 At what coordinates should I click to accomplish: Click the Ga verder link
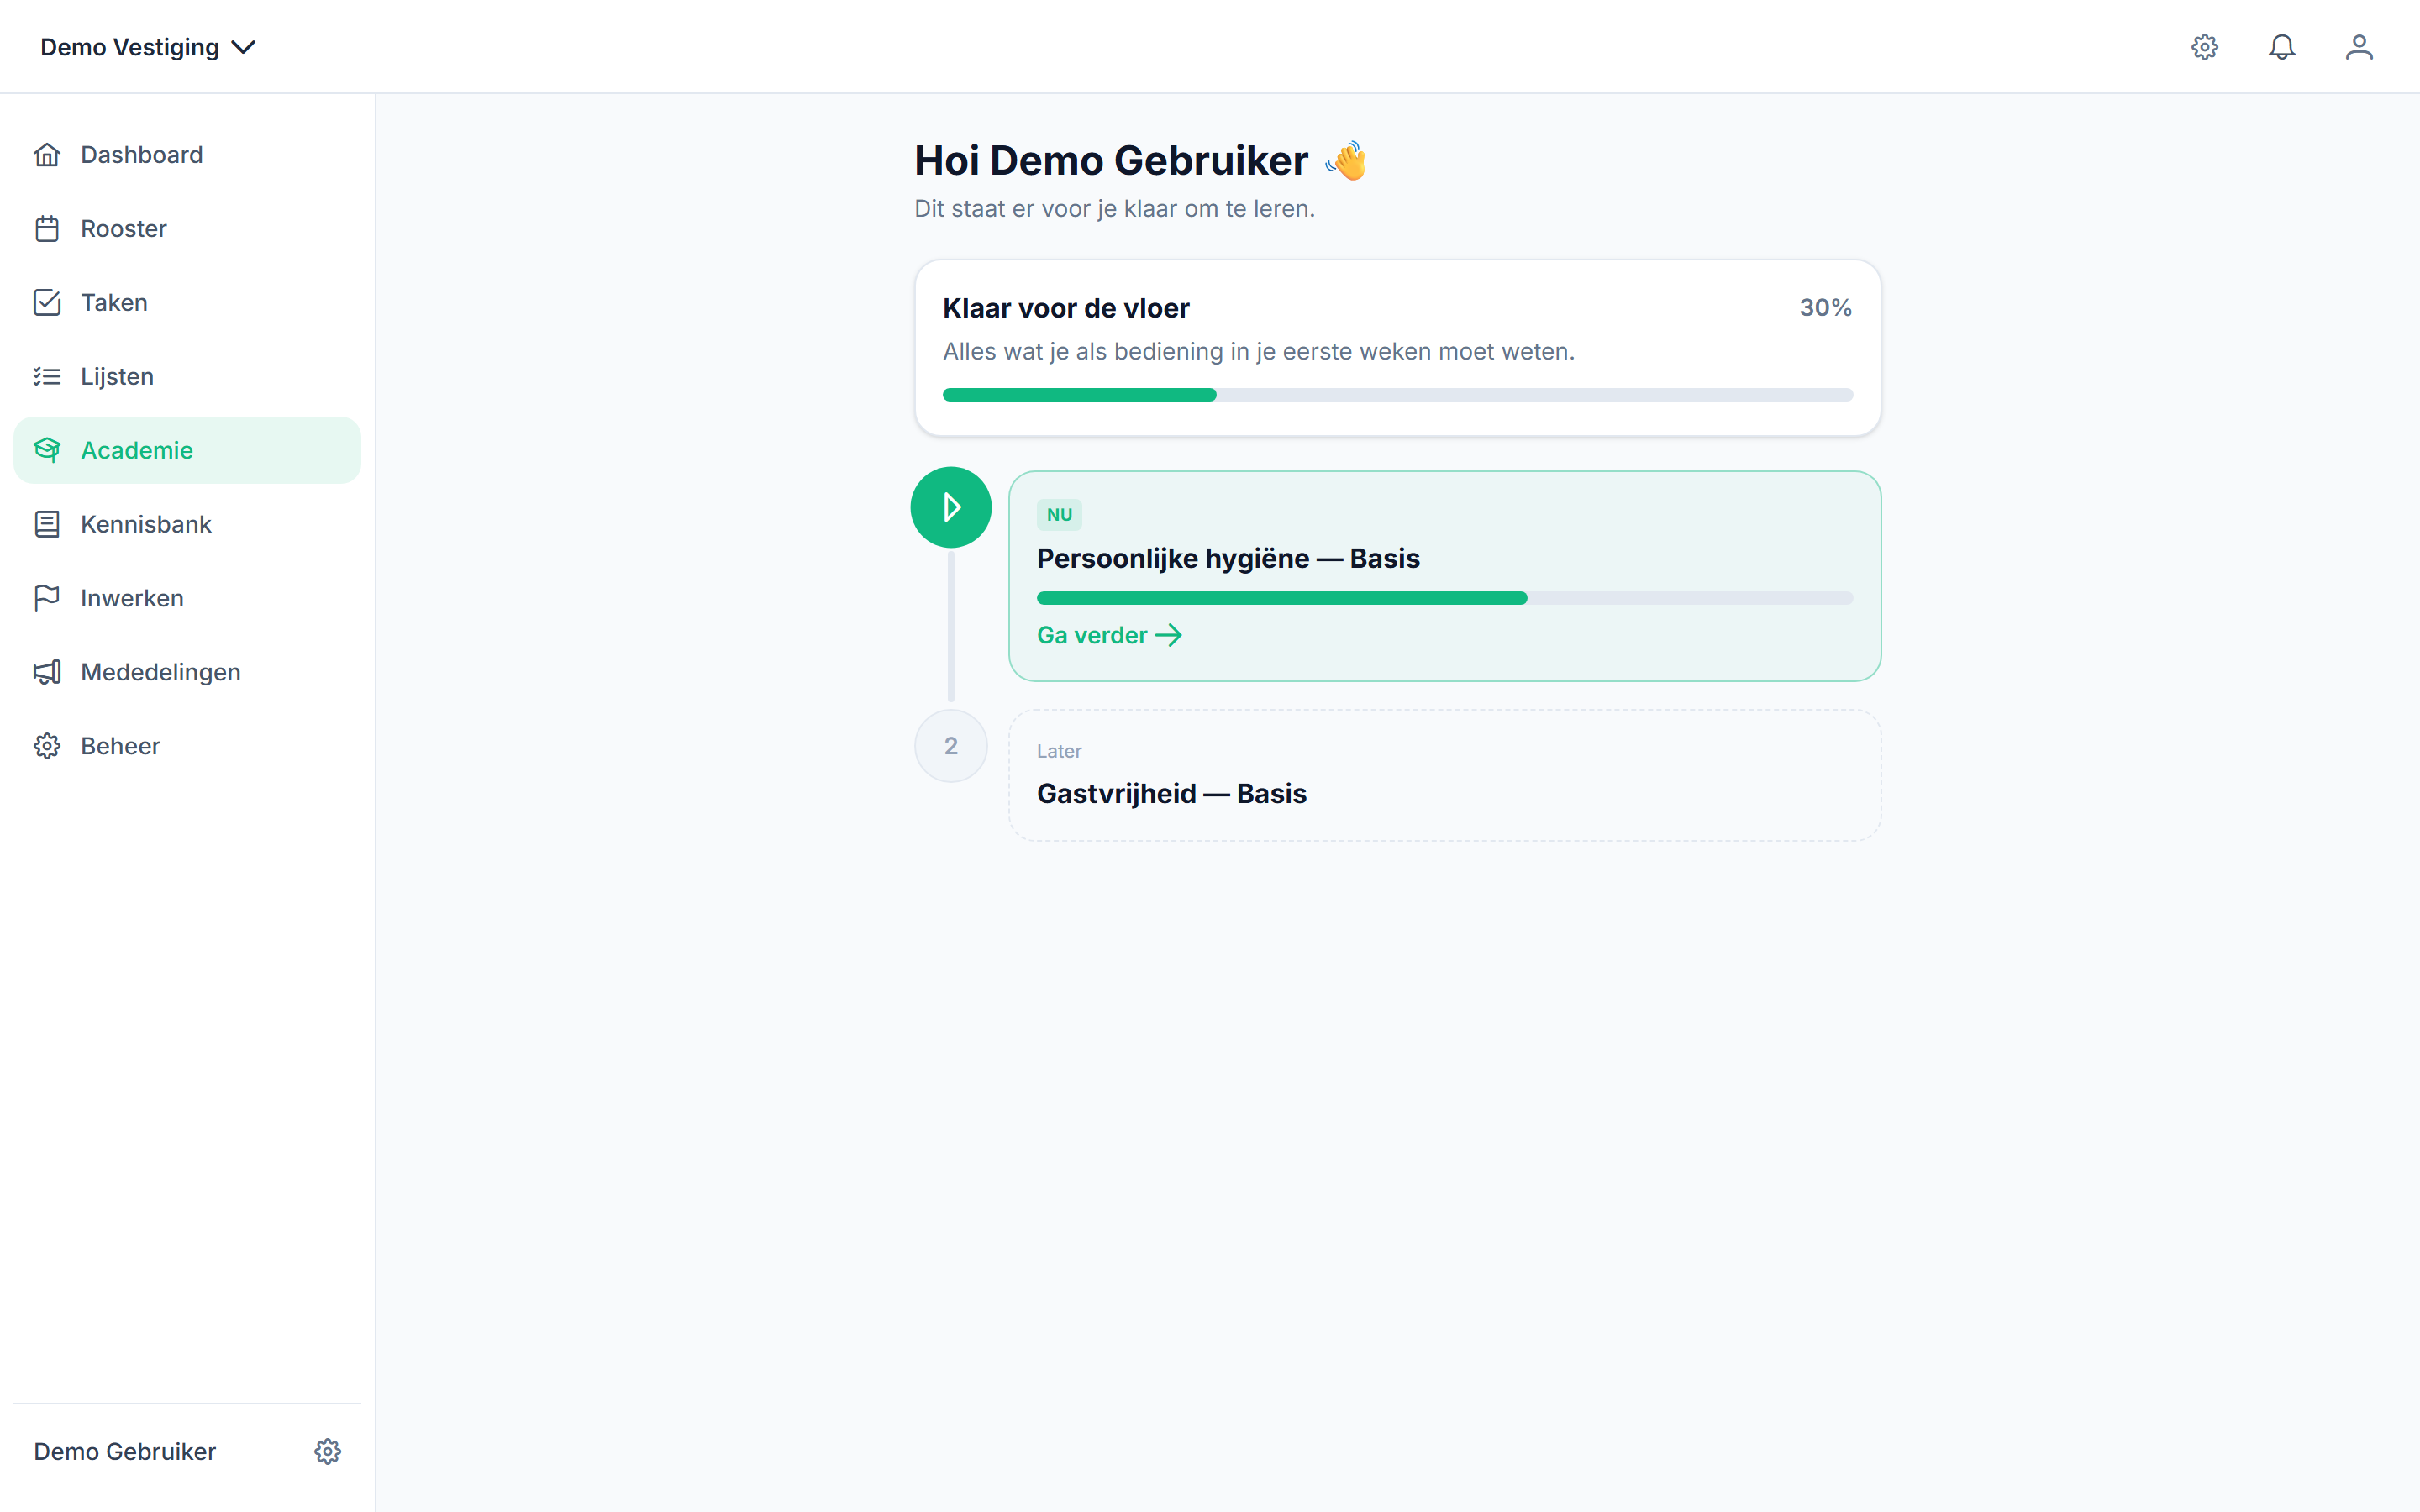pyautogui.click(x=1109, y=636)
